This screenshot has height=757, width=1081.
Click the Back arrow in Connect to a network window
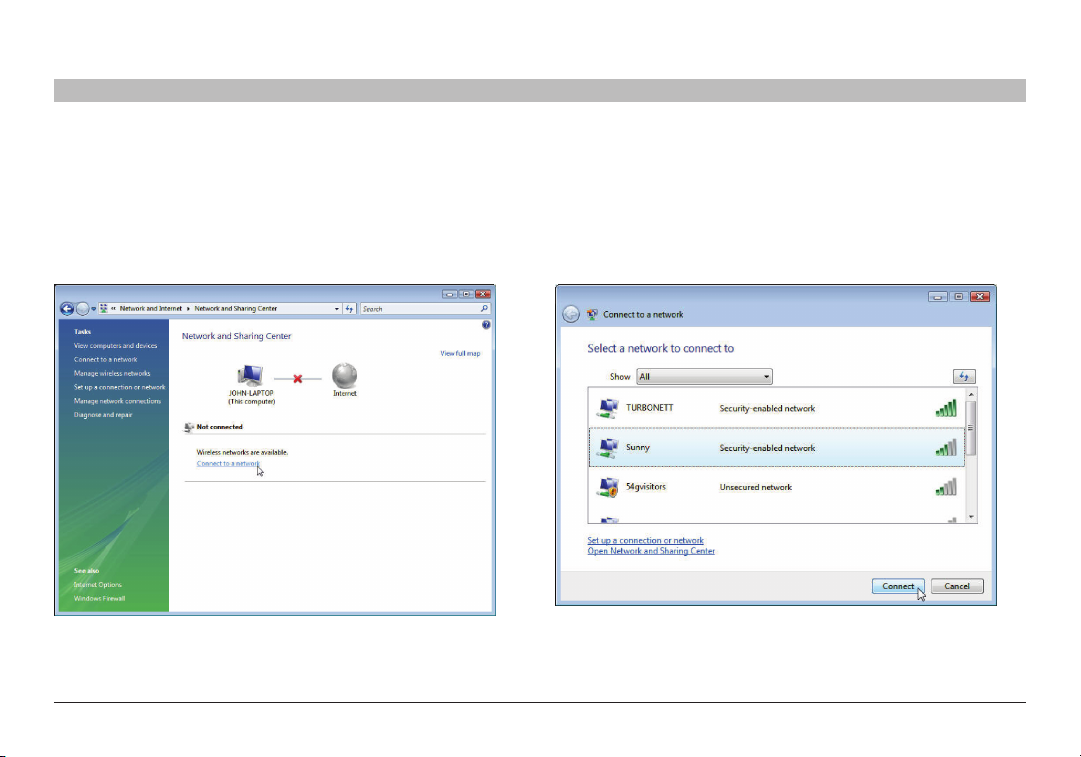click(x=571, y=314)
